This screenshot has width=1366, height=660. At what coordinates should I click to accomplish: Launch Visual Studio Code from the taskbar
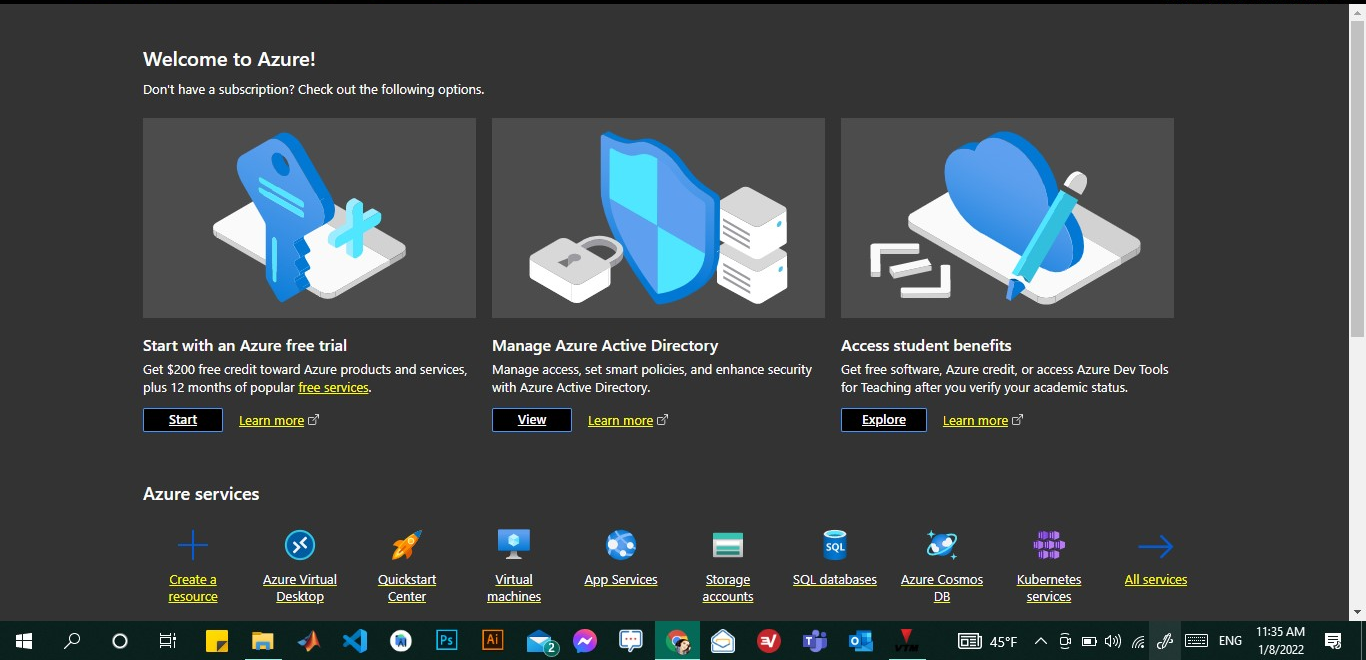coord(354,641)
